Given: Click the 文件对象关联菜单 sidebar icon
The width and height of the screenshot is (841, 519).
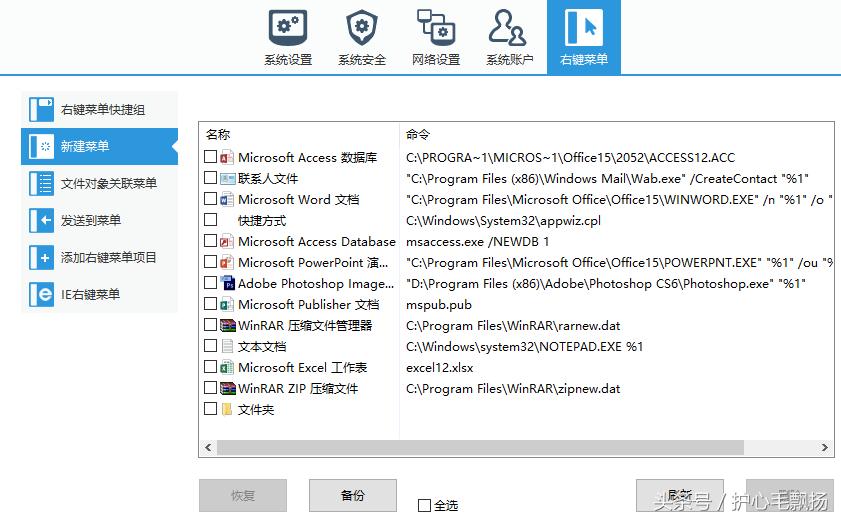Looking at the screenshot, I should (x=41, y=183).
